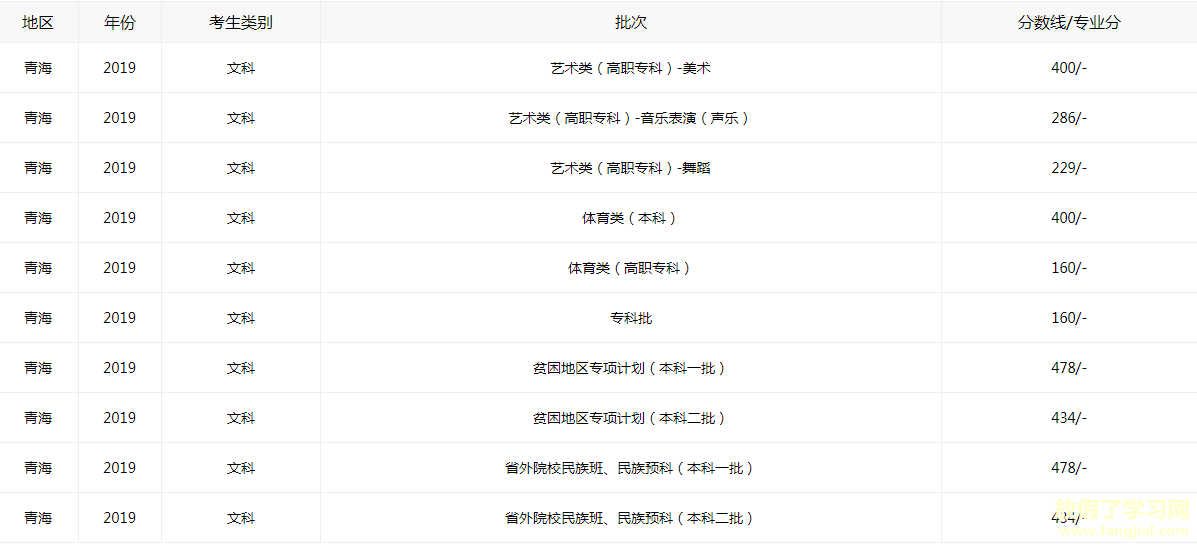Image resolution: width=1197 pixels, height=549 pixels.
Task: Click score 478/- in the 贫困地区专项计划(本科一批) row
Action: click(x=1069, y=368)
